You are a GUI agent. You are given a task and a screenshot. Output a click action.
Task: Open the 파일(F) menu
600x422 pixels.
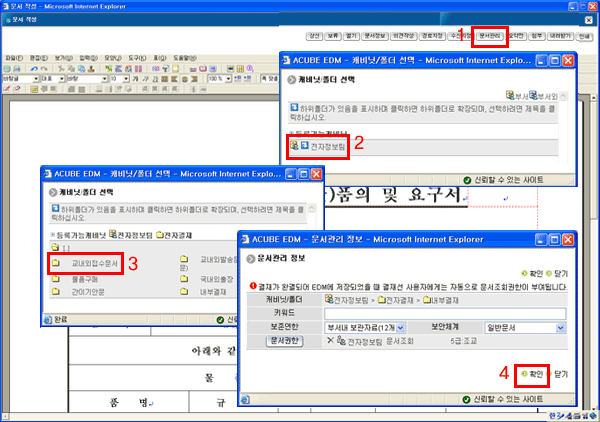(x=14, y=58)
